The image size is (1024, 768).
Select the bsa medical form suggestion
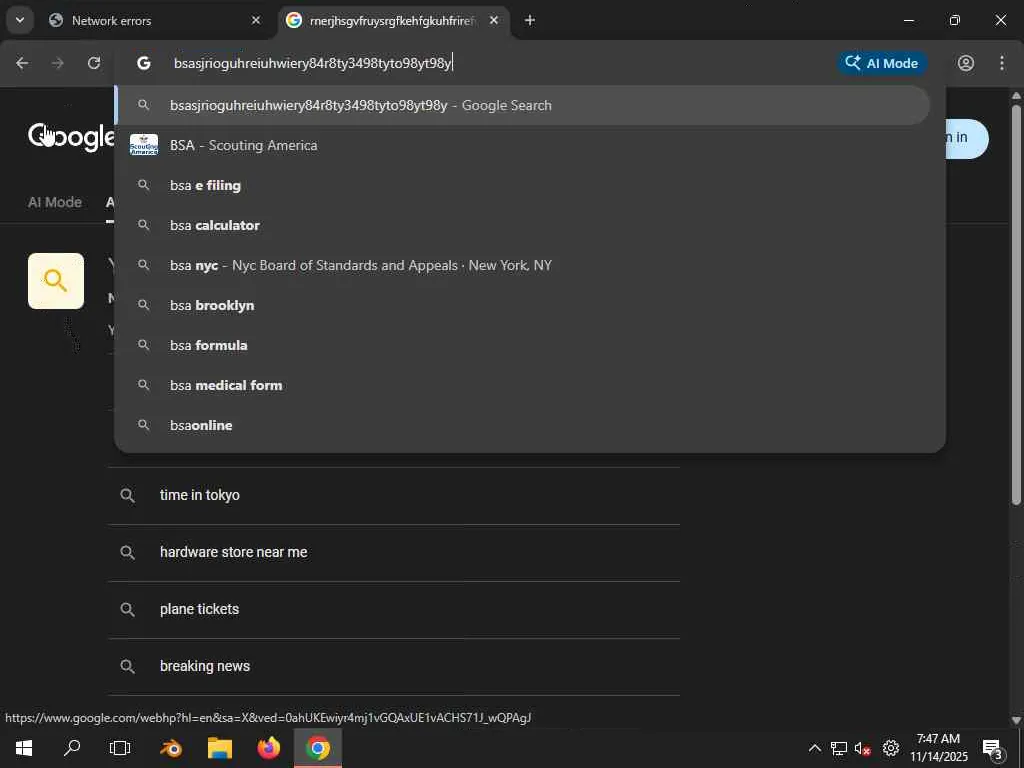pyautogui.click(x=522, y=385)
